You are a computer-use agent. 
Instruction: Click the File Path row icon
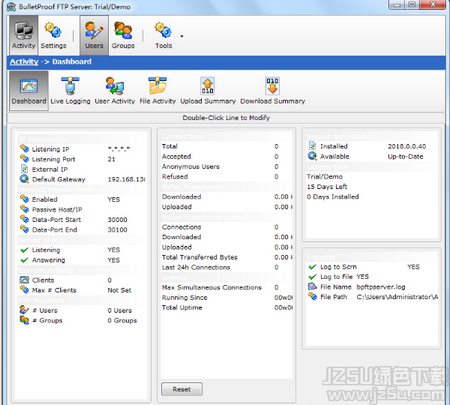pyautogui.click(x=312, y=296)
